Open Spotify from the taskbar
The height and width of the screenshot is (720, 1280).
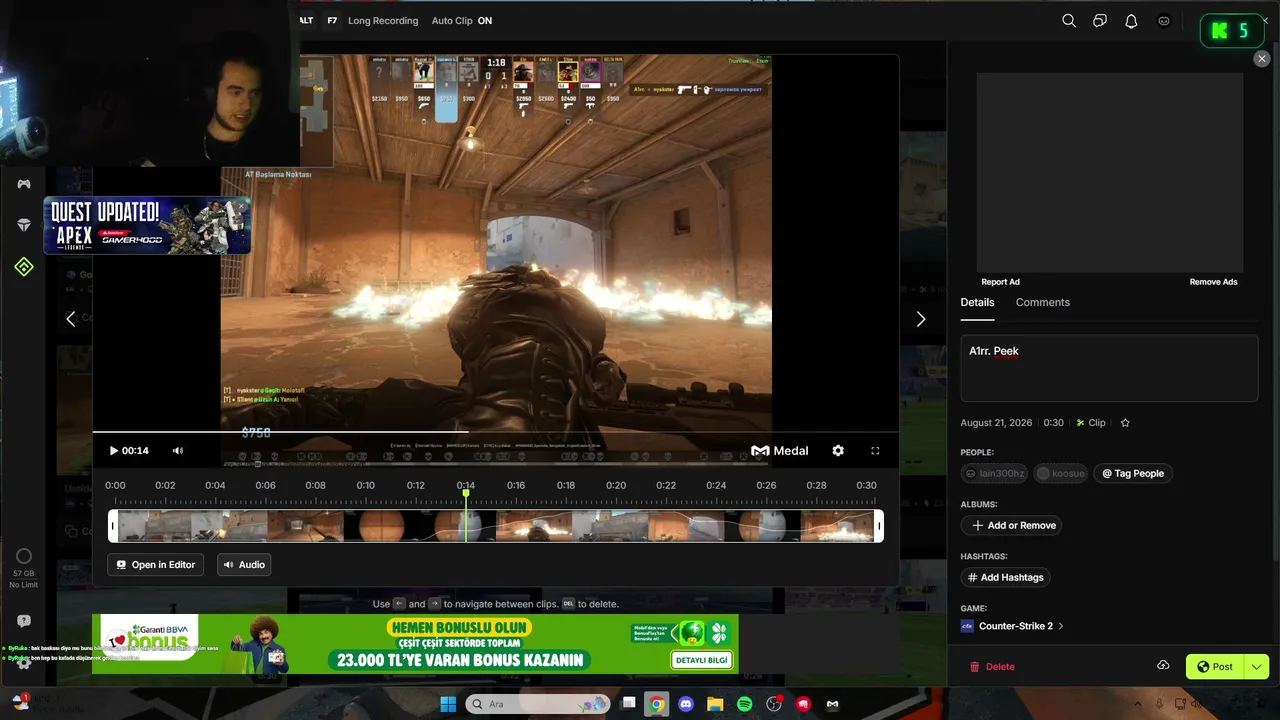(745, 704)
